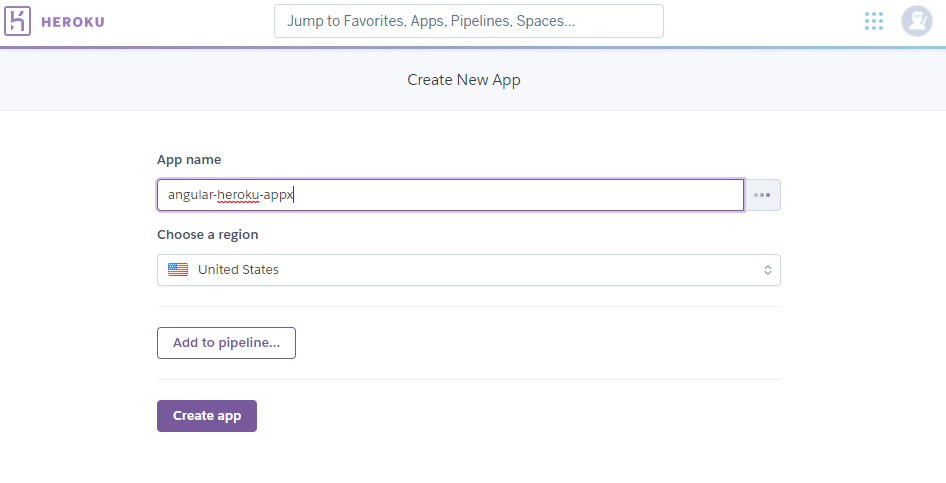Click the Choose a region label

tap(208, 235)
